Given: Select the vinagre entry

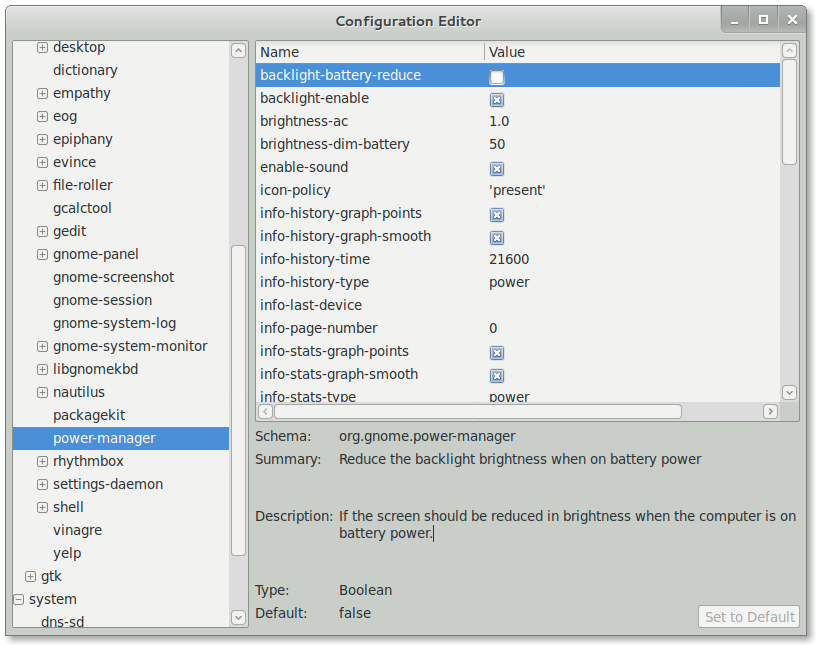Looking at the screenshot, I should [x=78, y=530].
